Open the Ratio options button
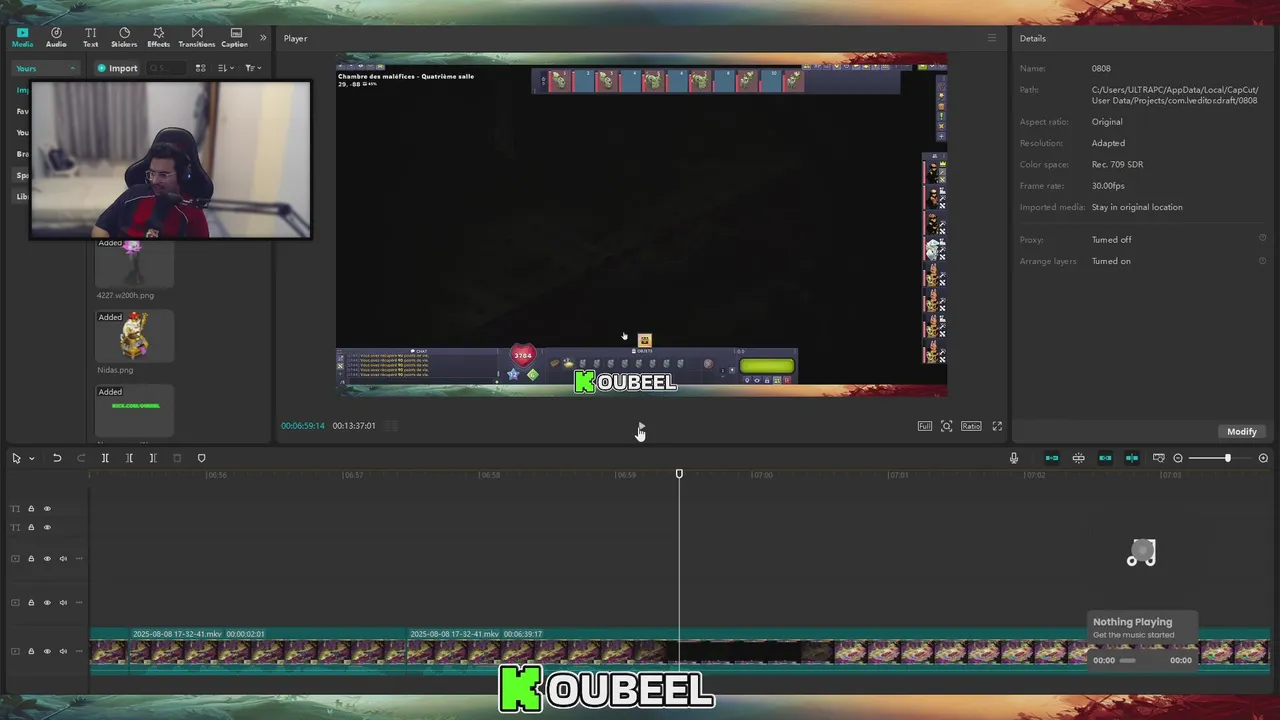Image resolution: width=1280 pixels, height=720 pixels. click(971, 426)
